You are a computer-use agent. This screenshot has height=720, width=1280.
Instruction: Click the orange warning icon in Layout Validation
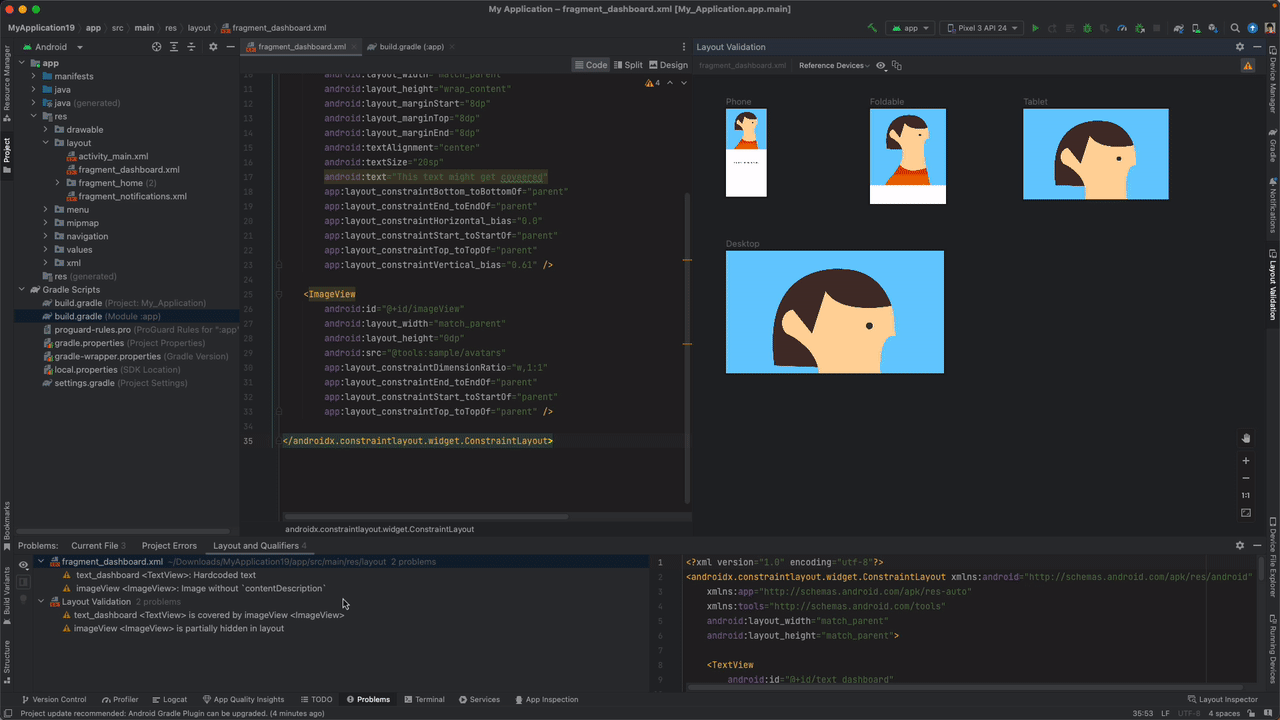[1247, 66]
